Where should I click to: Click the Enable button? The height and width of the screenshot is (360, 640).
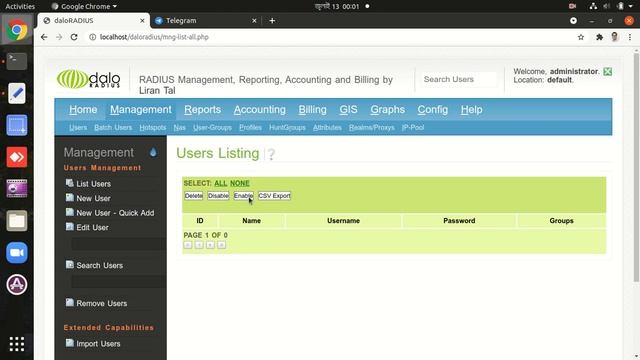[243, 196]
